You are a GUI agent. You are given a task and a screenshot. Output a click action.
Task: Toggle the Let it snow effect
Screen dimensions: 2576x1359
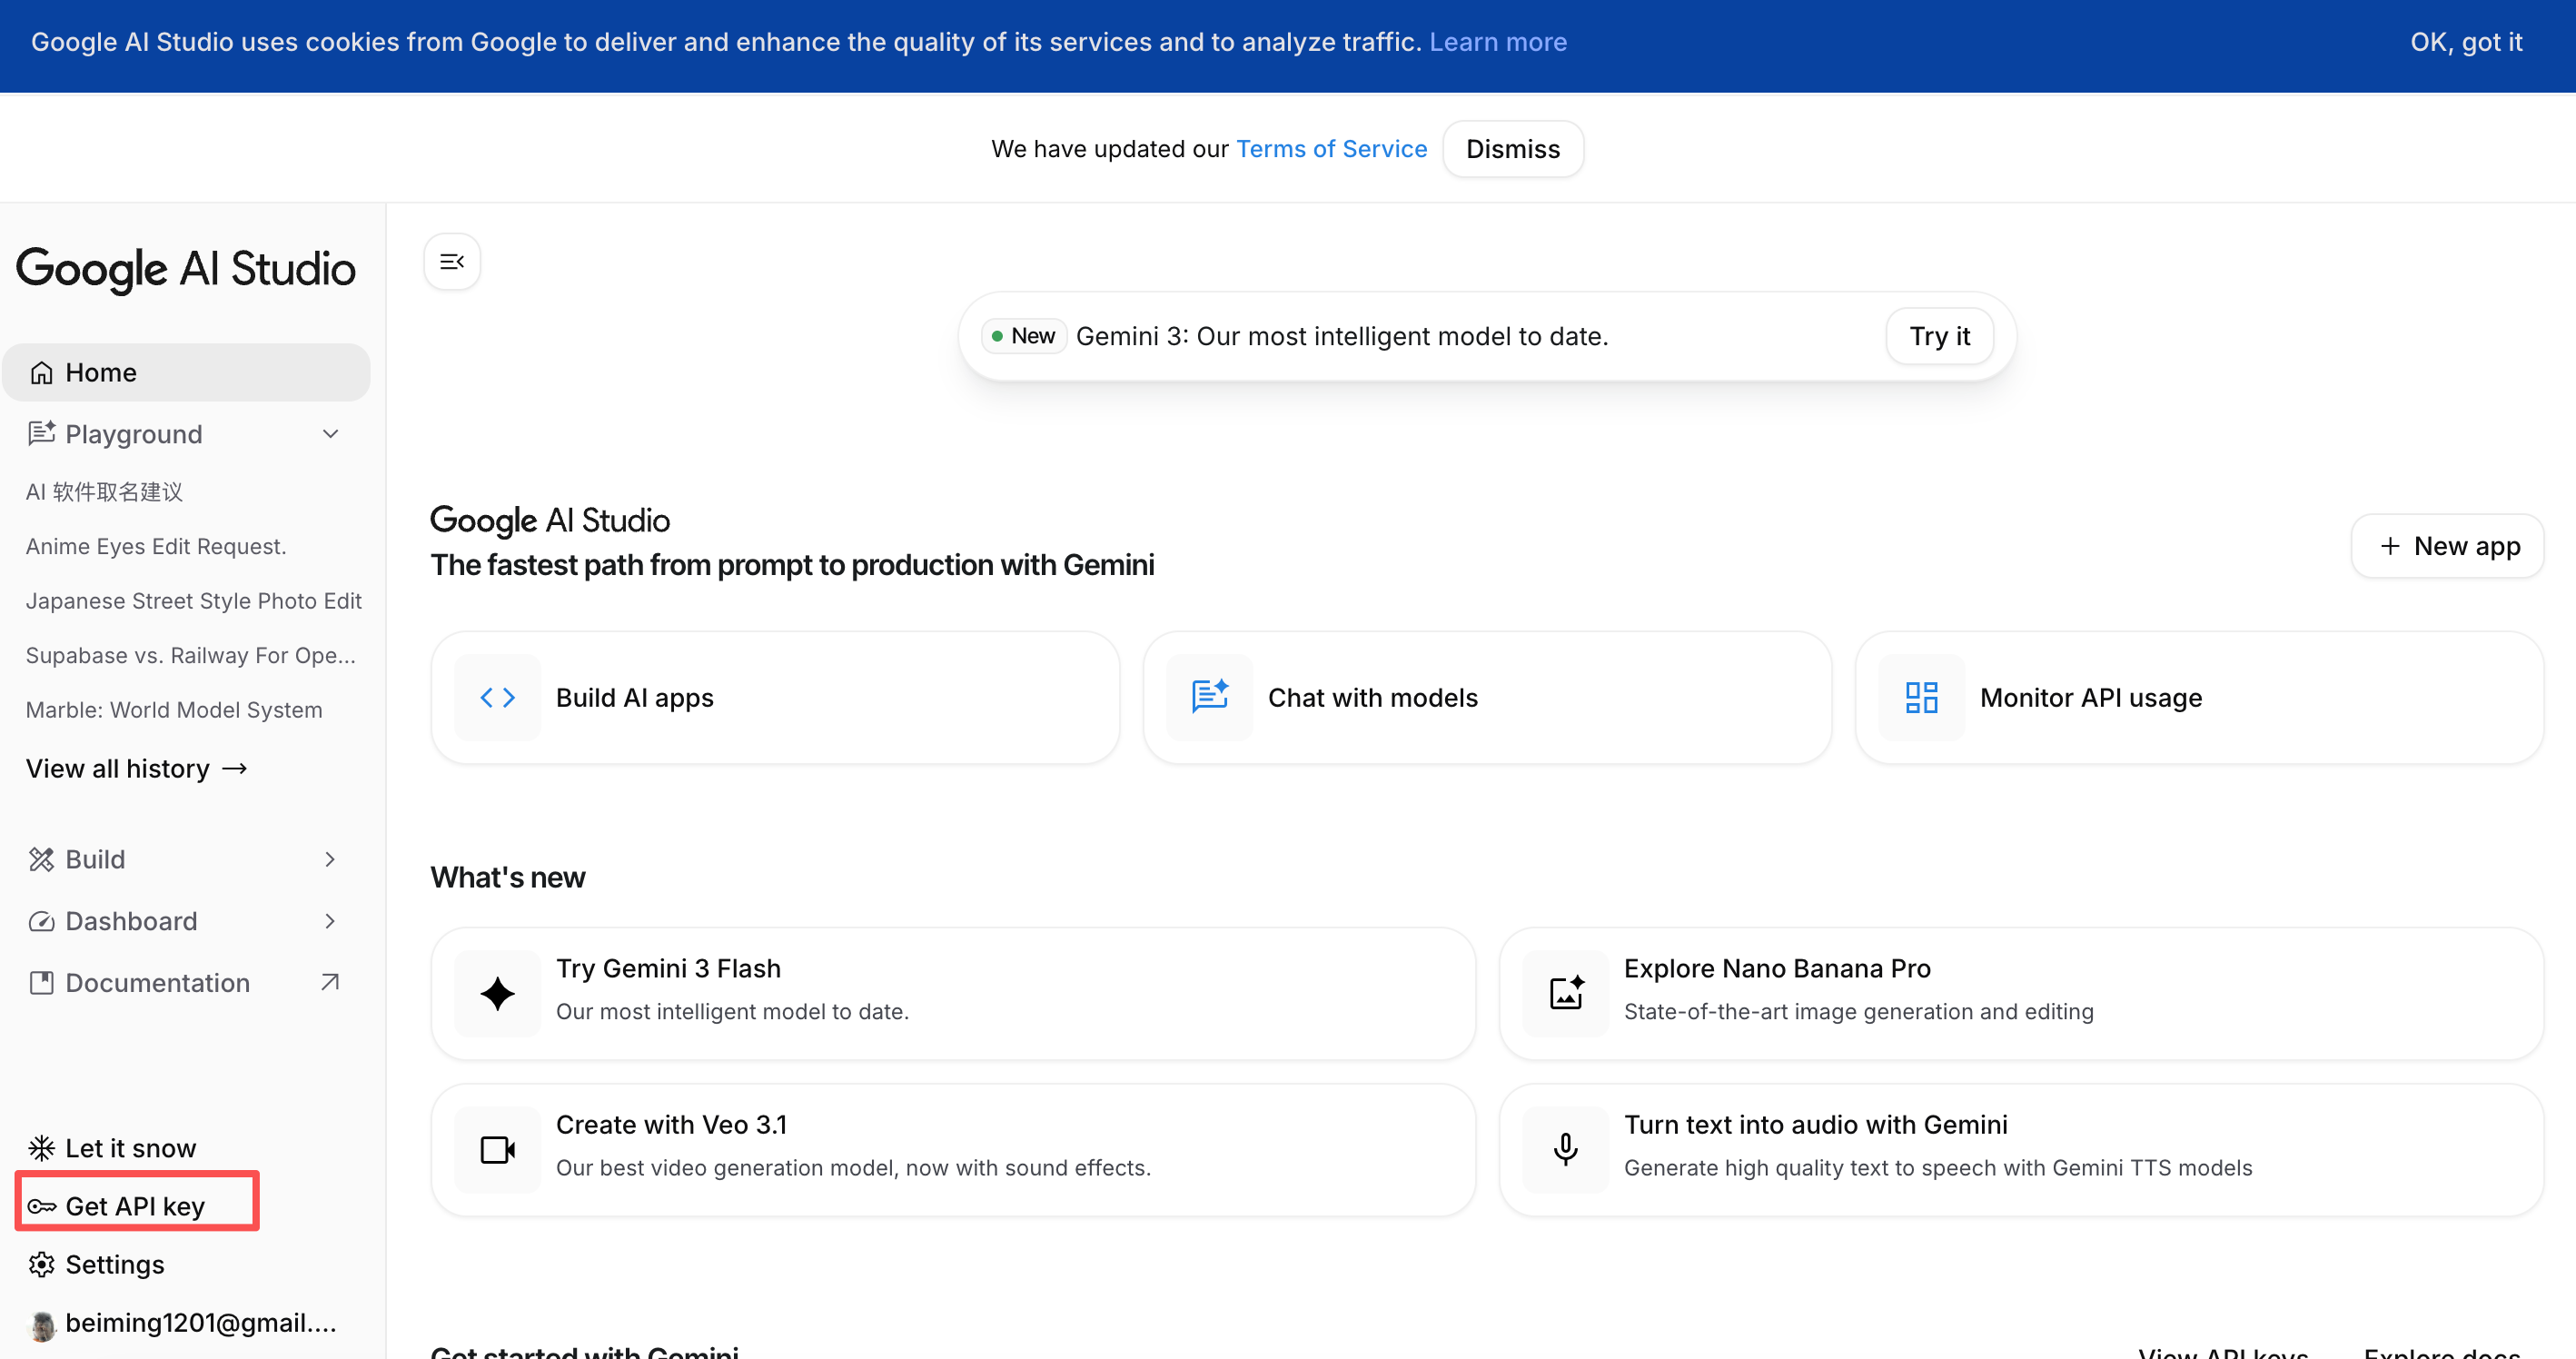pos(112,1148)
